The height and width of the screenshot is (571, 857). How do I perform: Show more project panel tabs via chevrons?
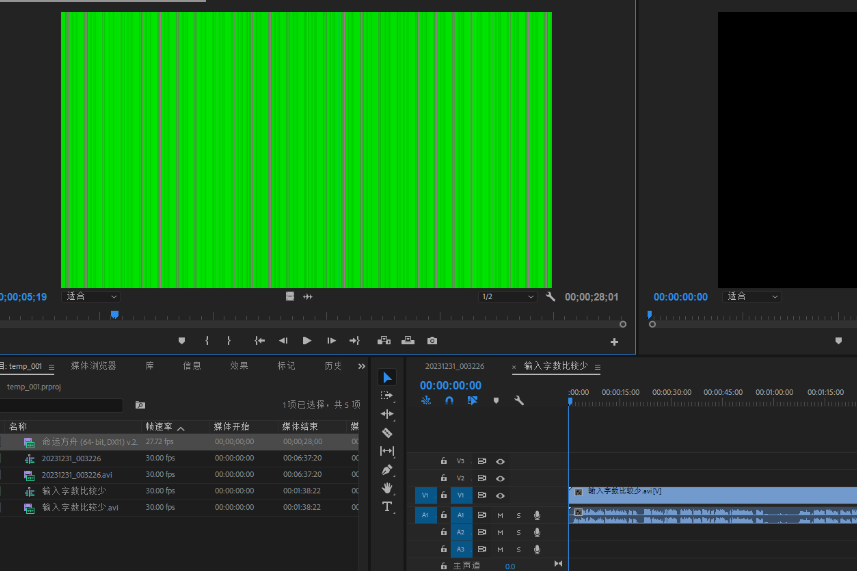(x=361, y=366)
